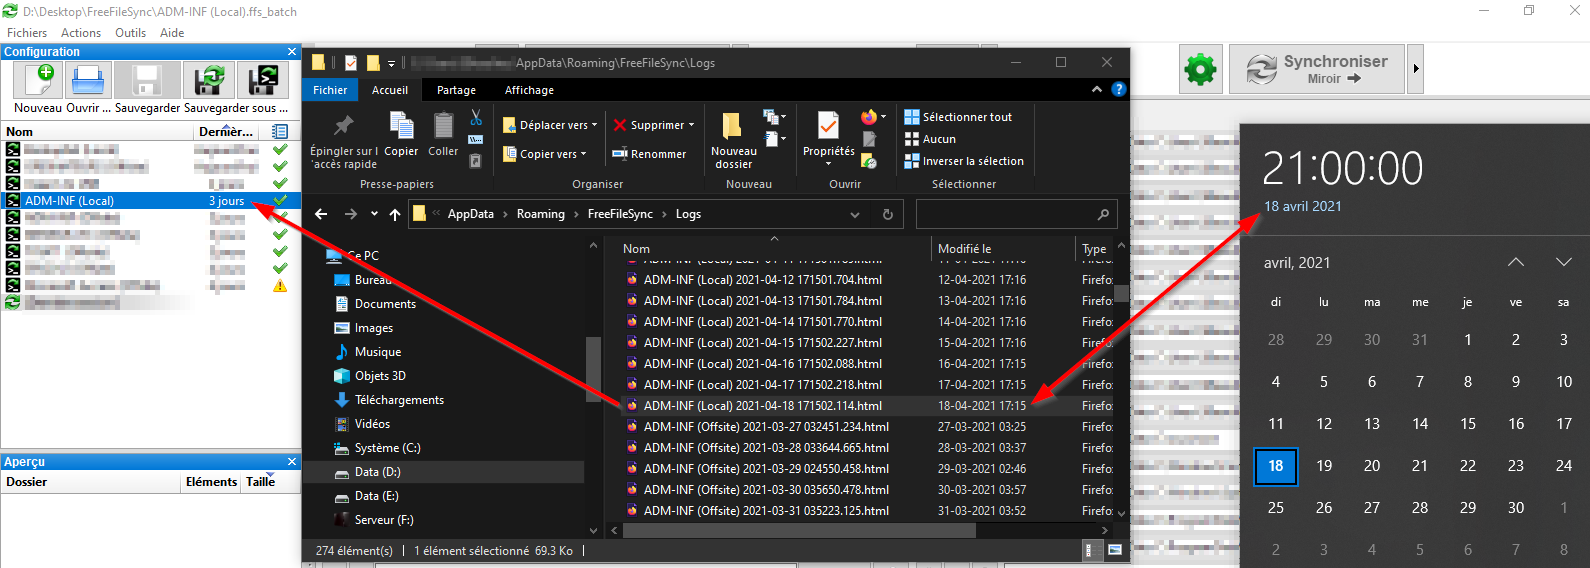The width and height of the screenshot is (1590, 568).
Task: Go to previous month in calendar
Action: (x=1516, y=262)
